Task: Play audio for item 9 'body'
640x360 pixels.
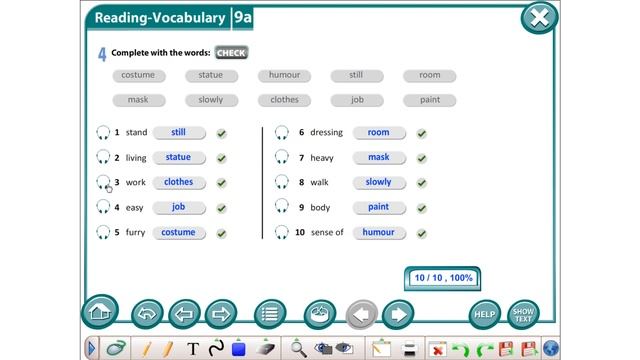Action: click(282, 207)
